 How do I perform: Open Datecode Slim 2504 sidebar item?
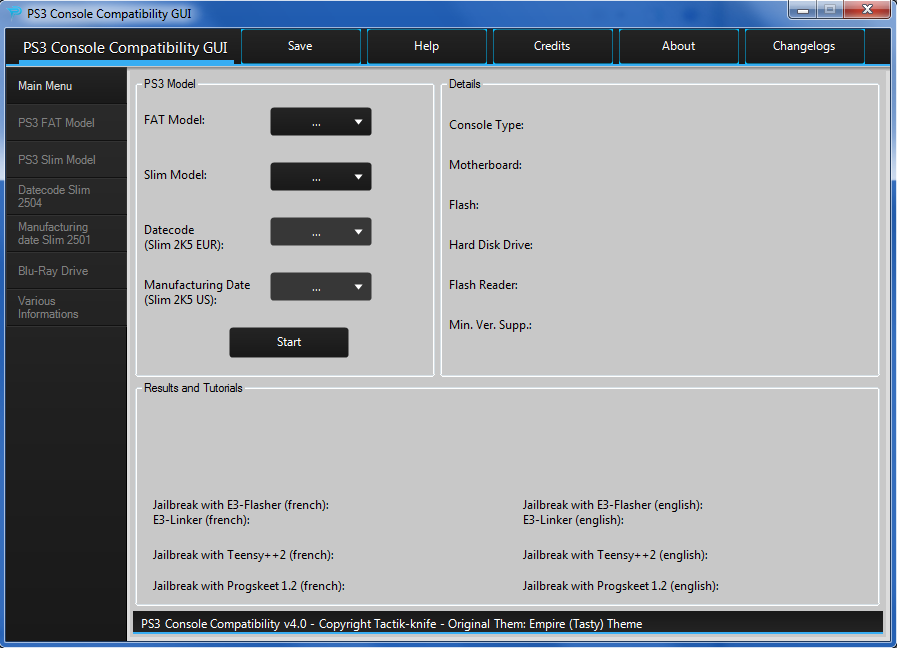click(66, 196)
